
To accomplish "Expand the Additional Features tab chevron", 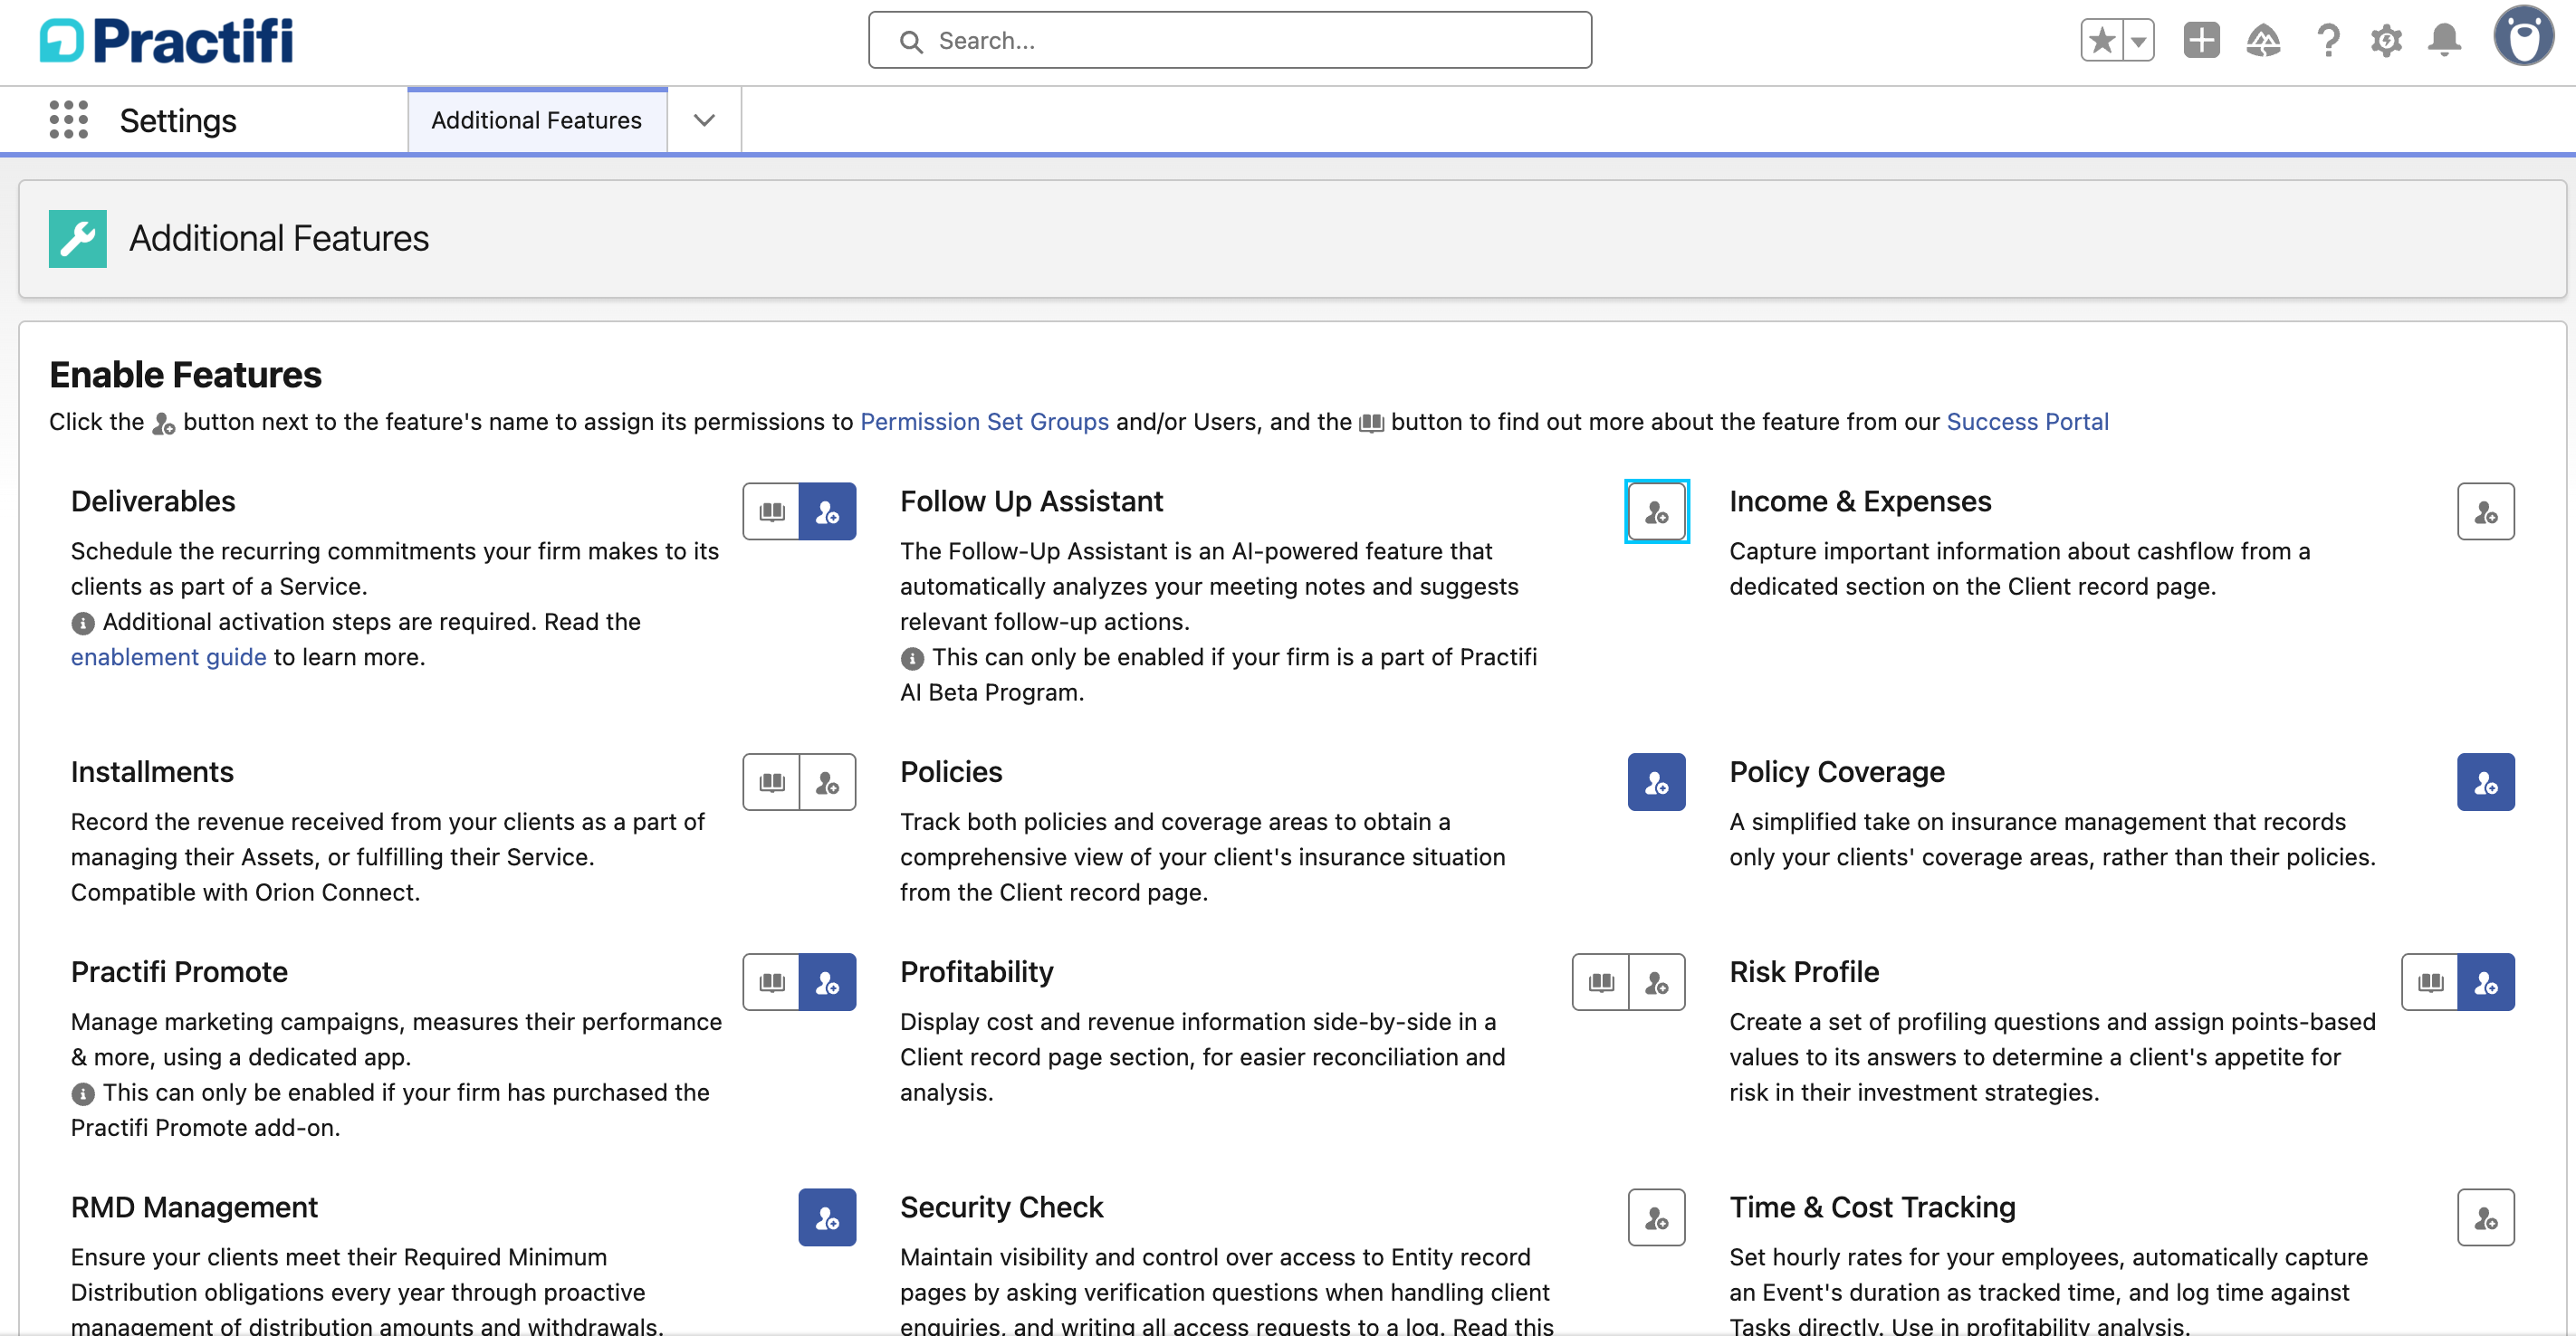I will (x=704, y=120).
